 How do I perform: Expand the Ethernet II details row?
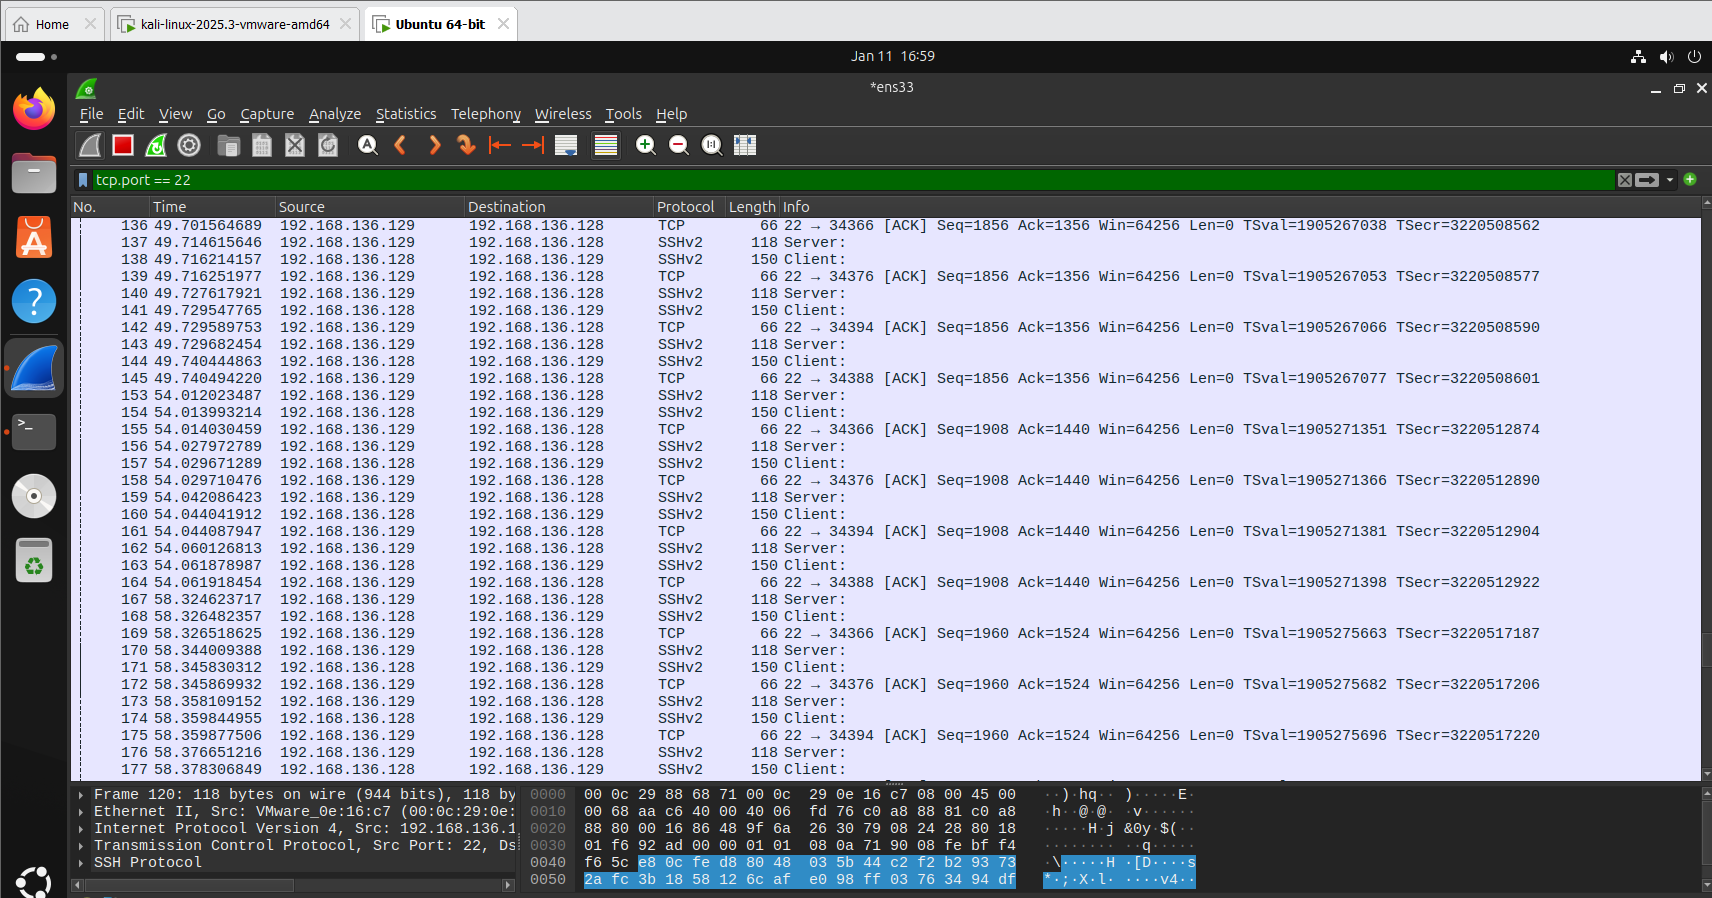(x=80, y=812)
